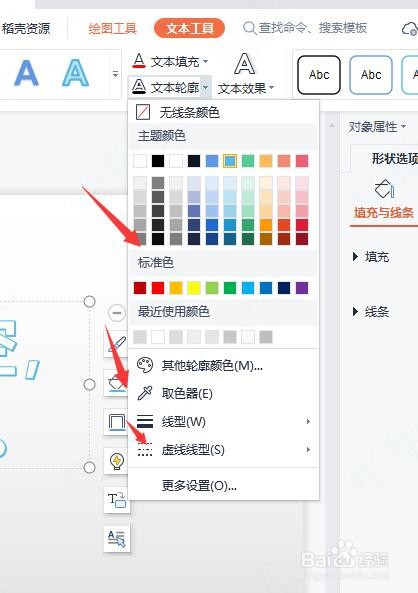Expand the 线型(W) submenu arrow
Image resolution: width=418 pixels, height=593 pixels.
(x=308, y=421)
